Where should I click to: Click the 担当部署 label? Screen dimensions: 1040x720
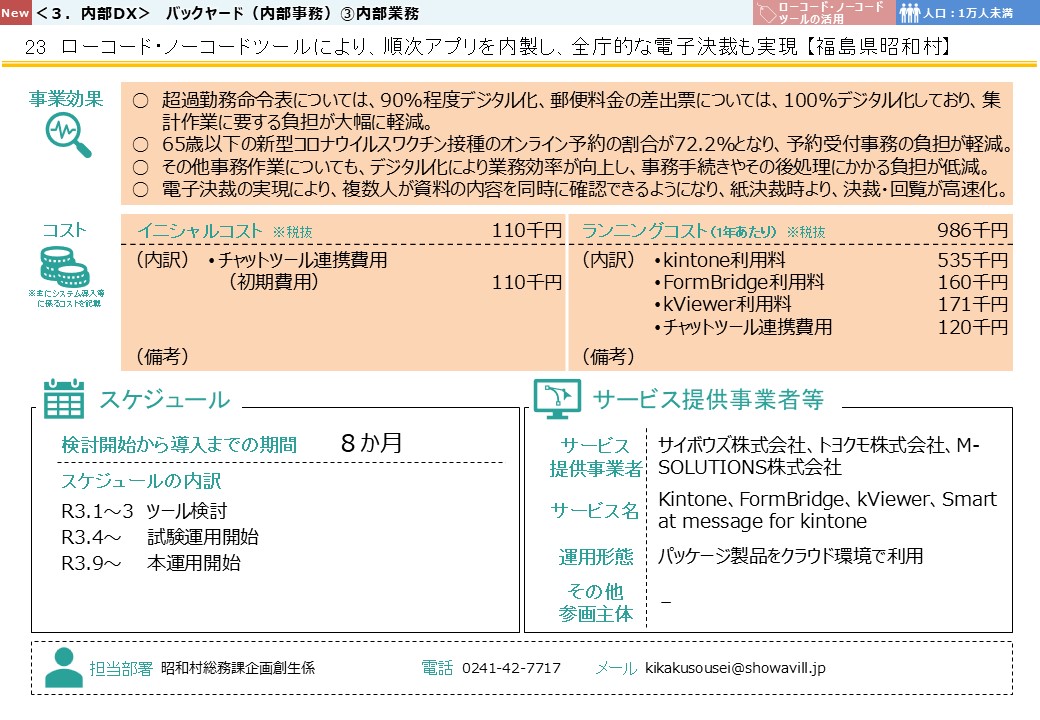tap(121, 668)
